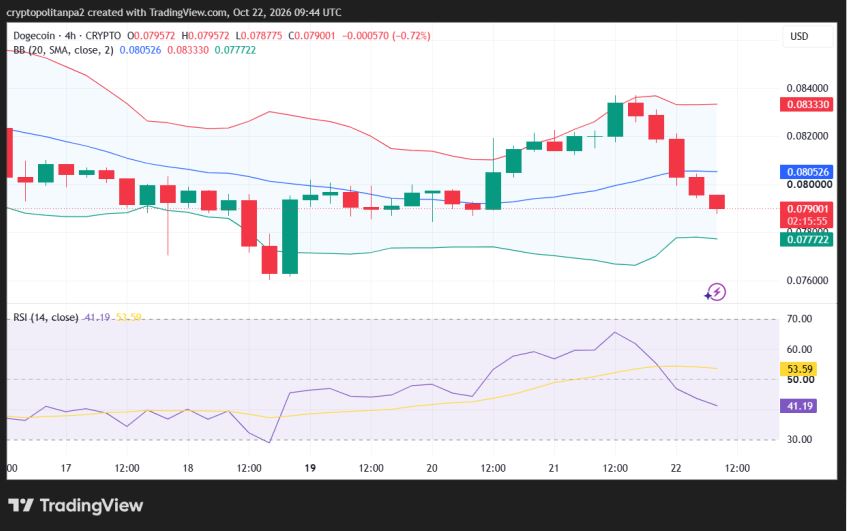The width and height of the screenshot is (847, 531).
Task: Click the purple lightning flash icon on chart
Action: [715, 292]
